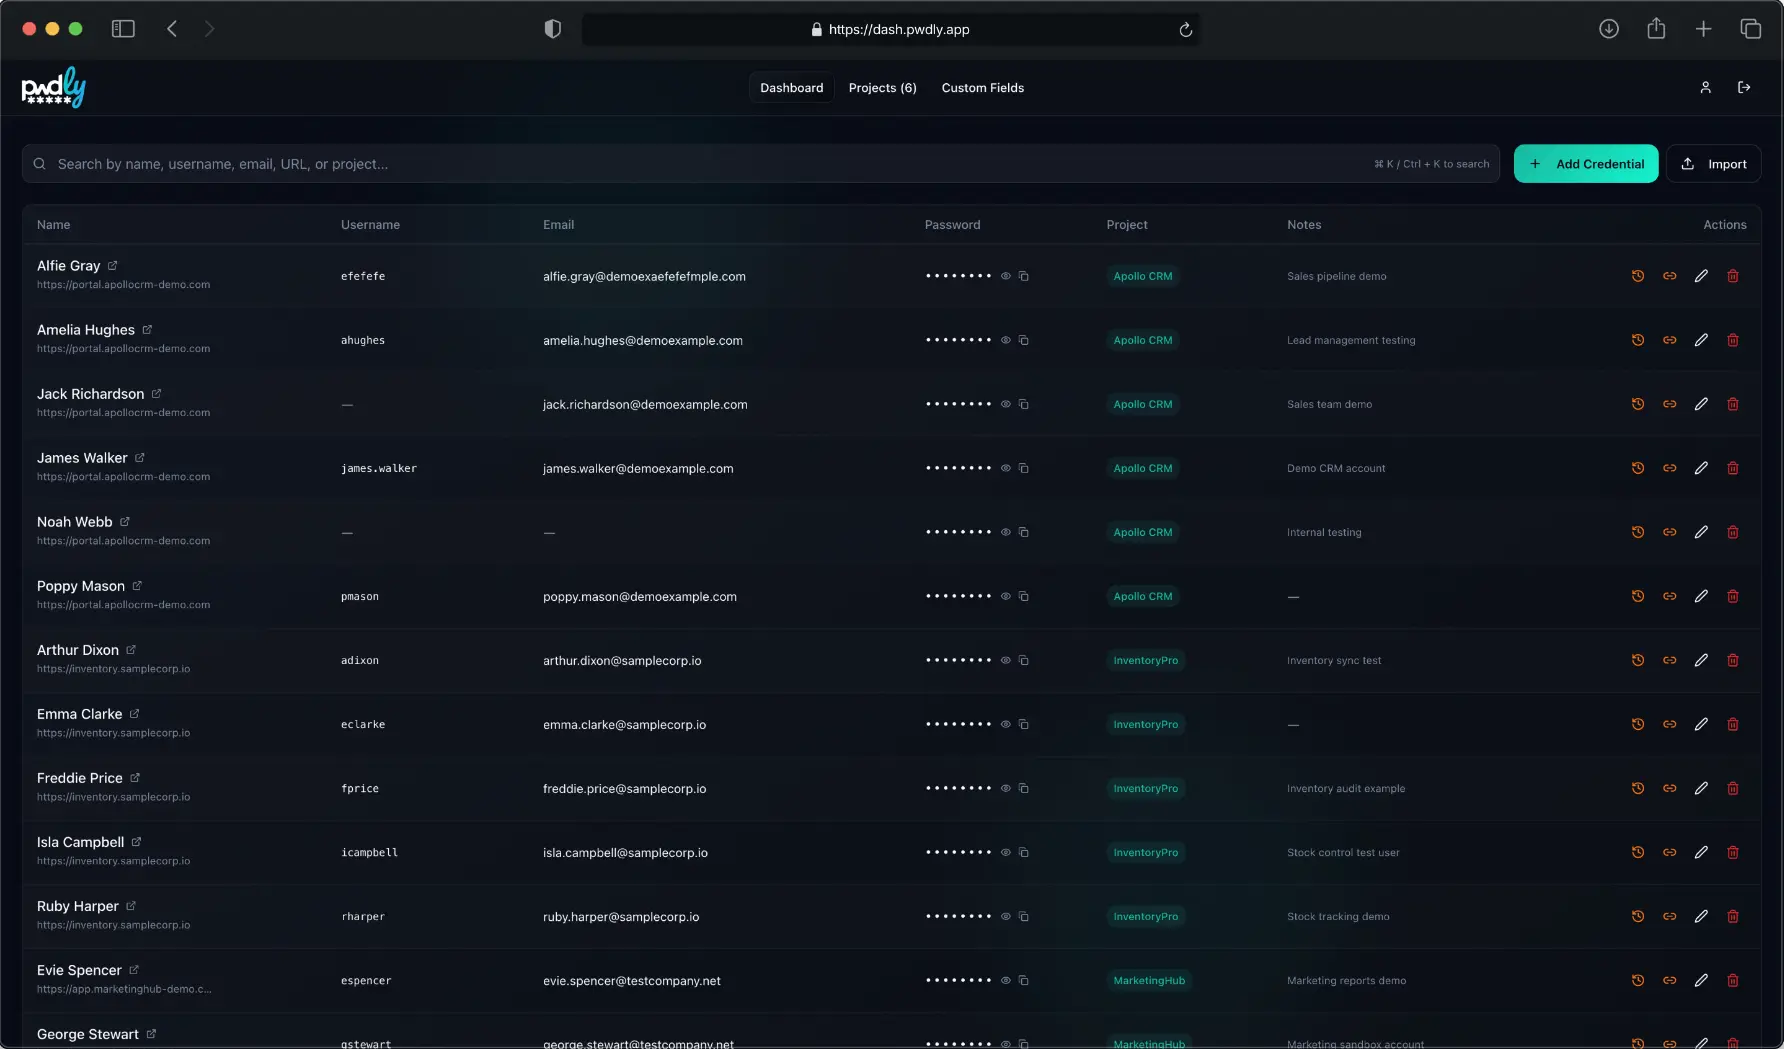Click username icampbell

[370, 852]
